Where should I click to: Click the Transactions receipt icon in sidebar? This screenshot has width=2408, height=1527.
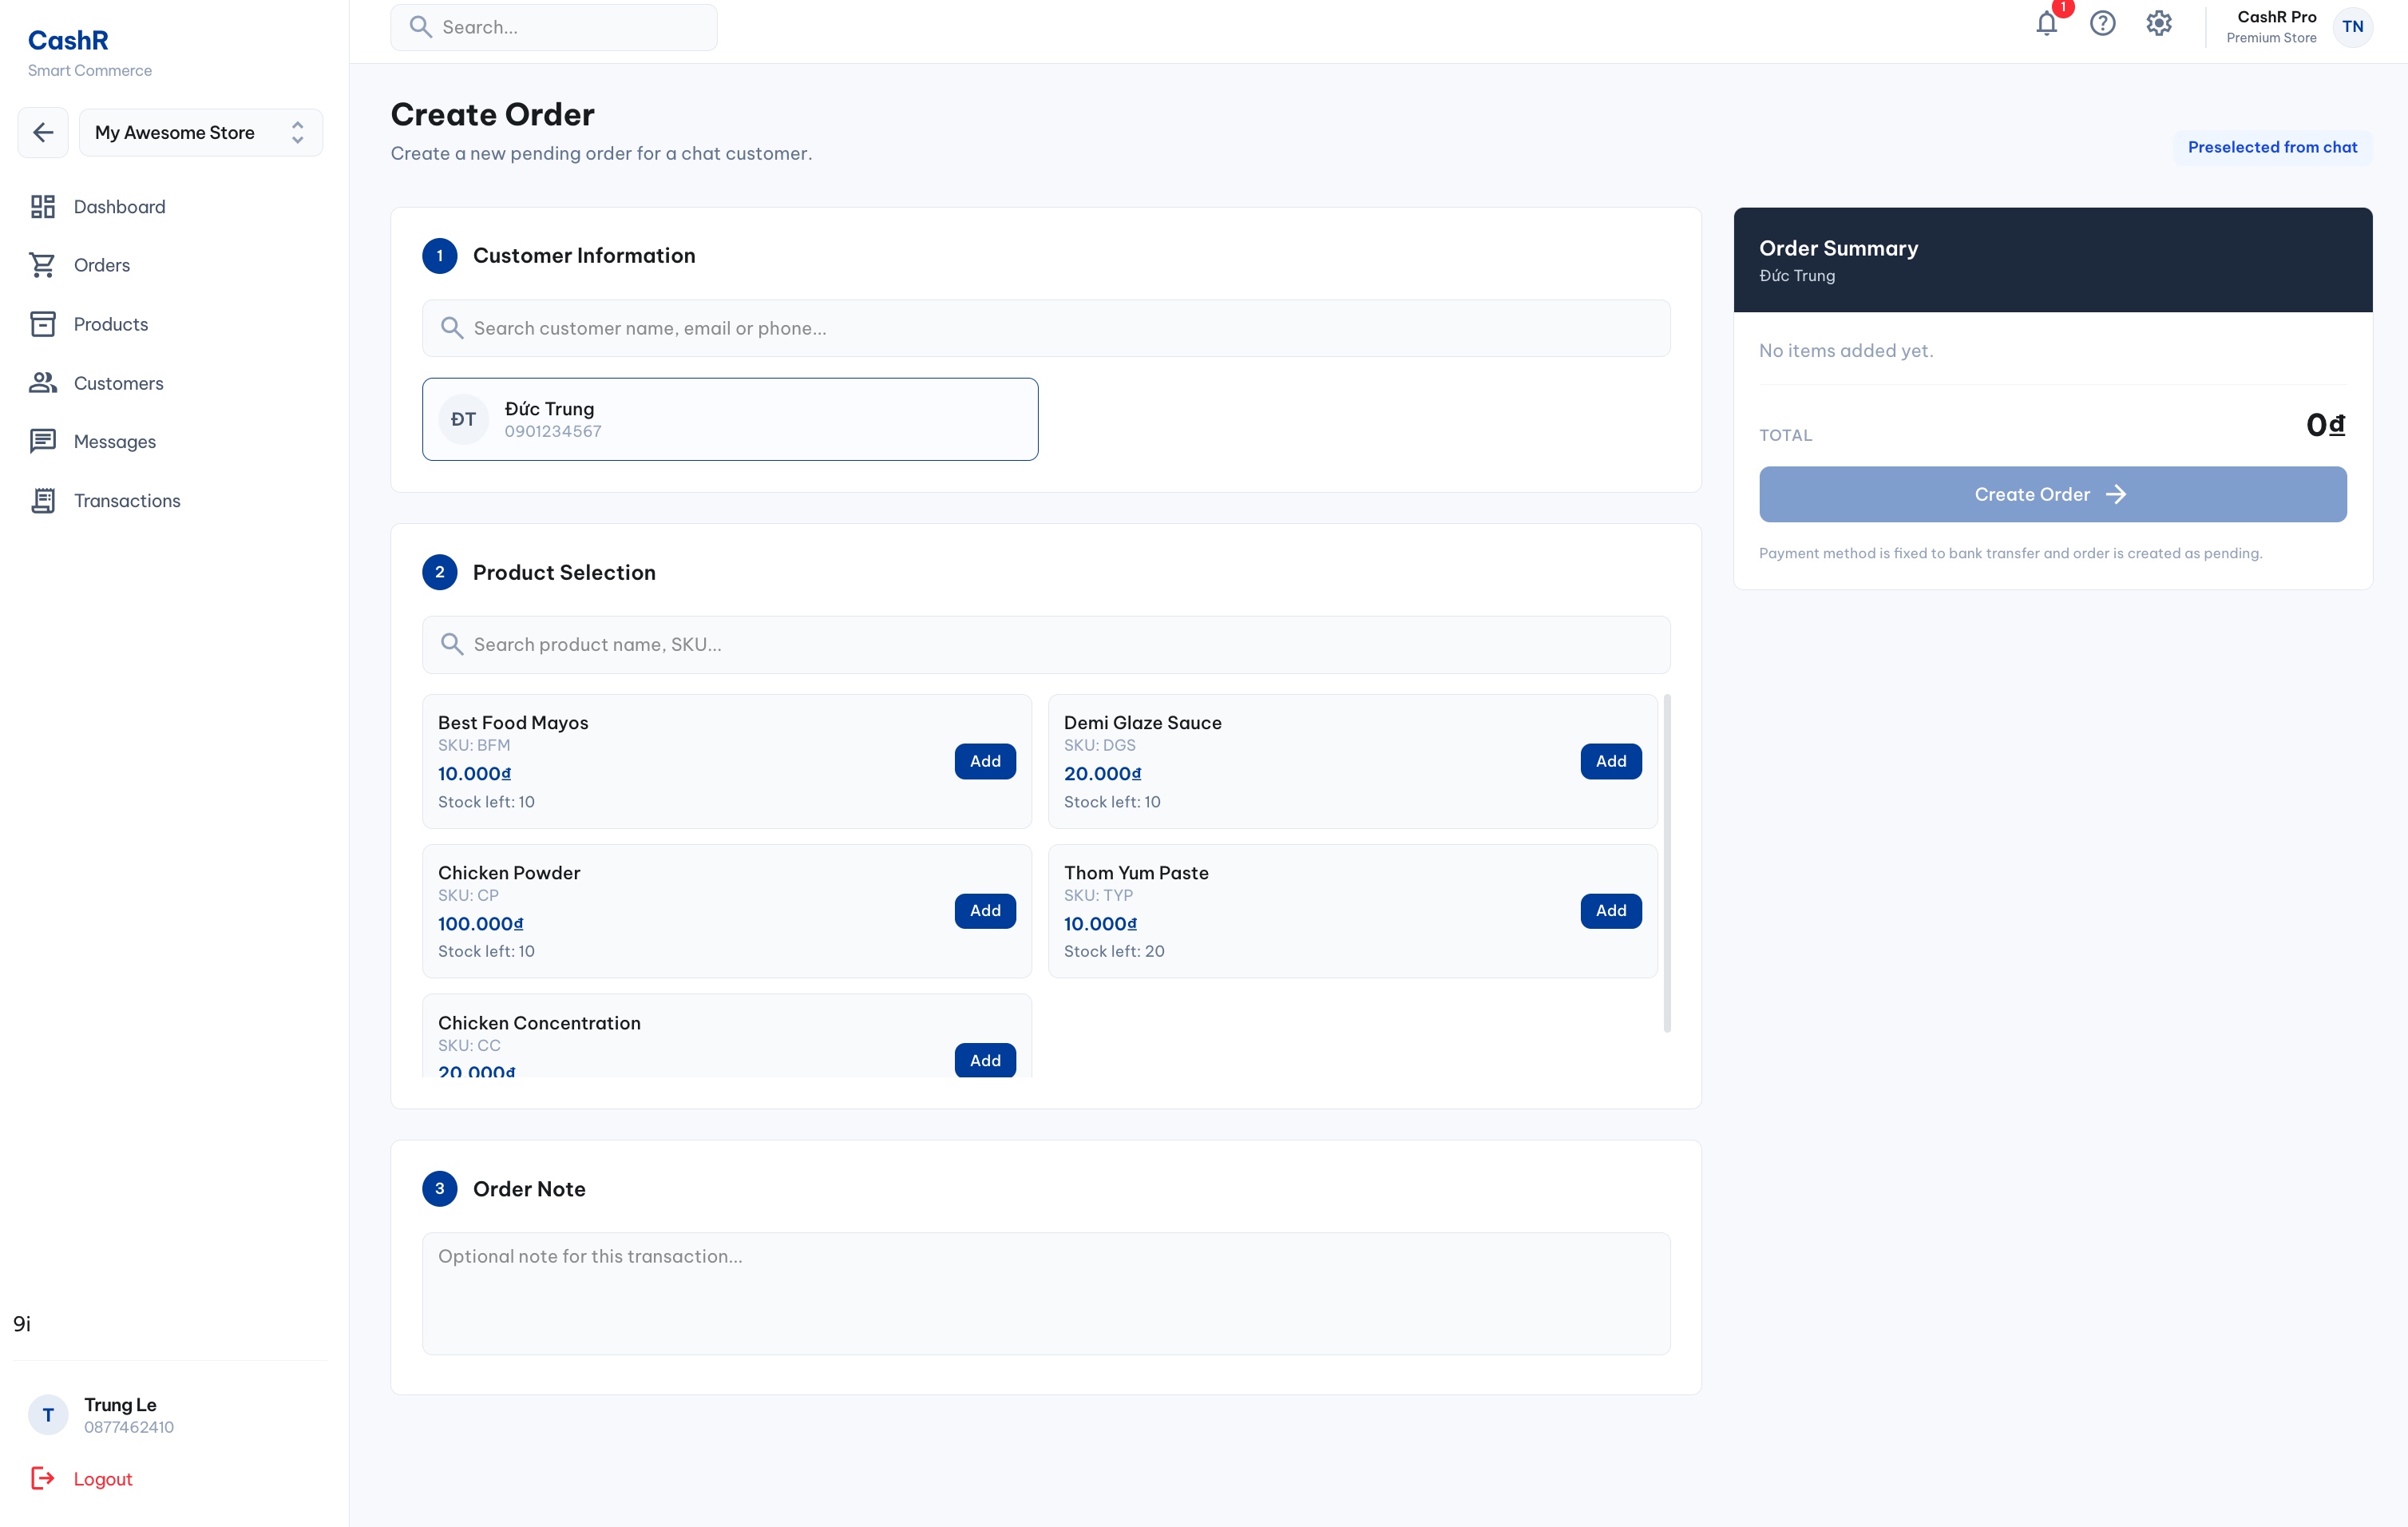(x=43, y=501)
